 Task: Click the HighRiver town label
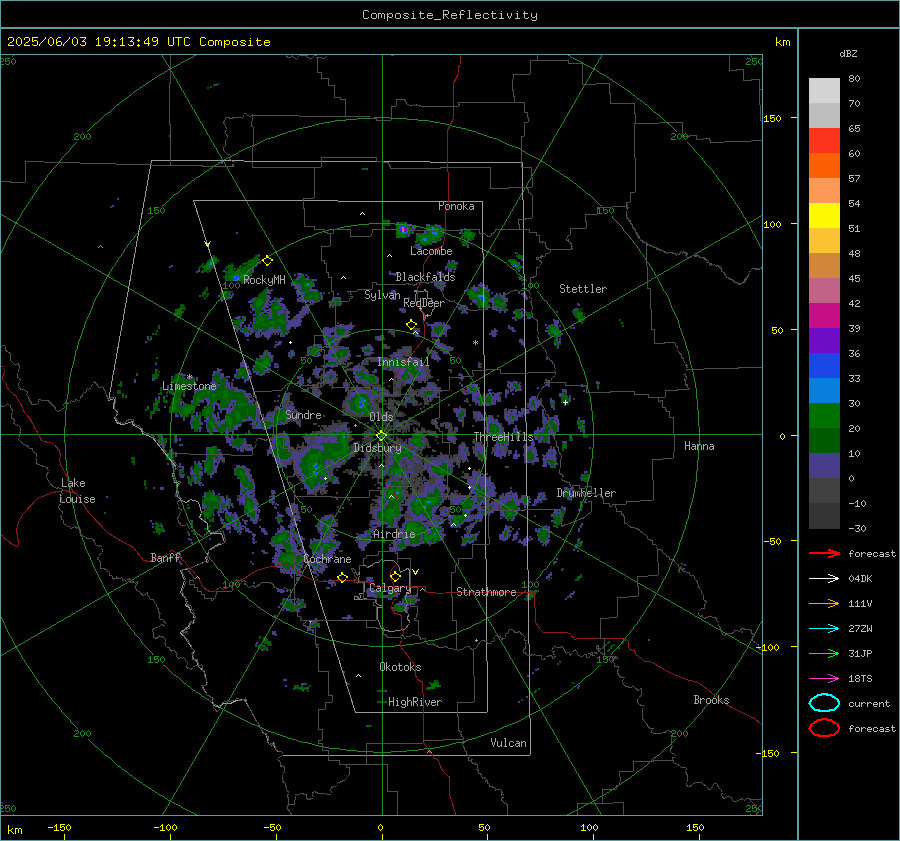click(415, 702)
